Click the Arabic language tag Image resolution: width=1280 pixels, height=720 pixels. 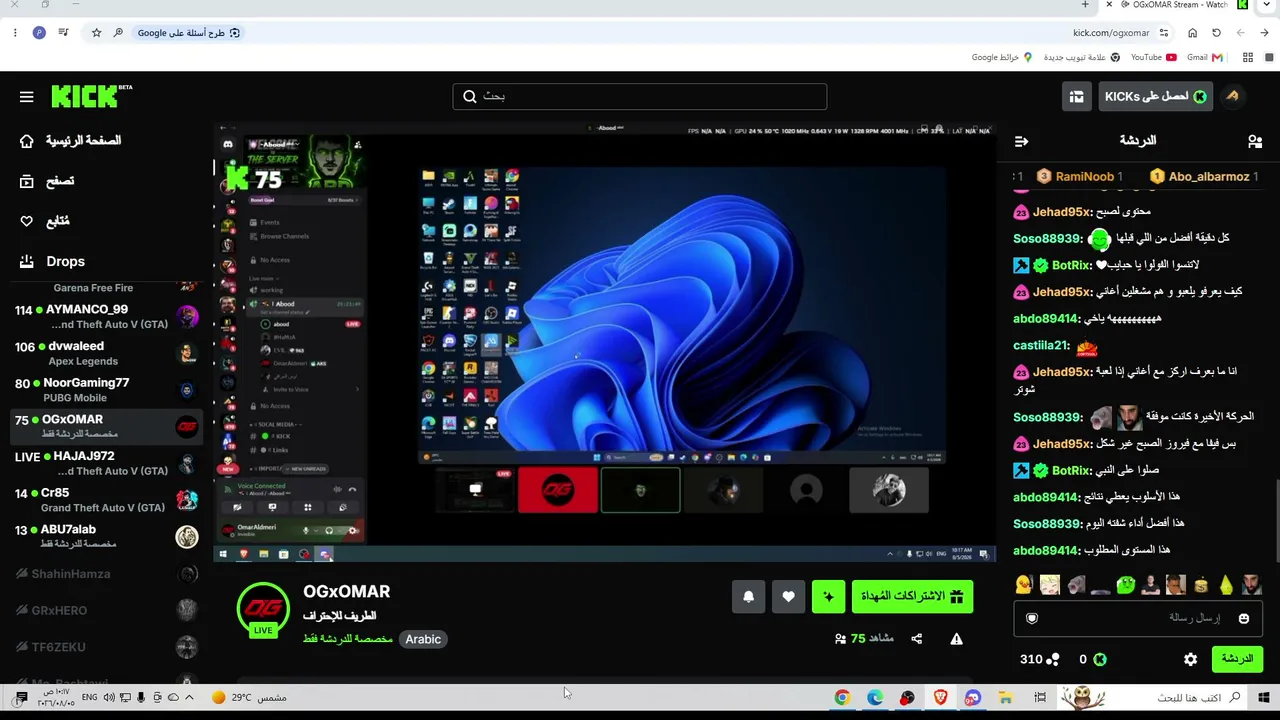click(x=423, y=639)
